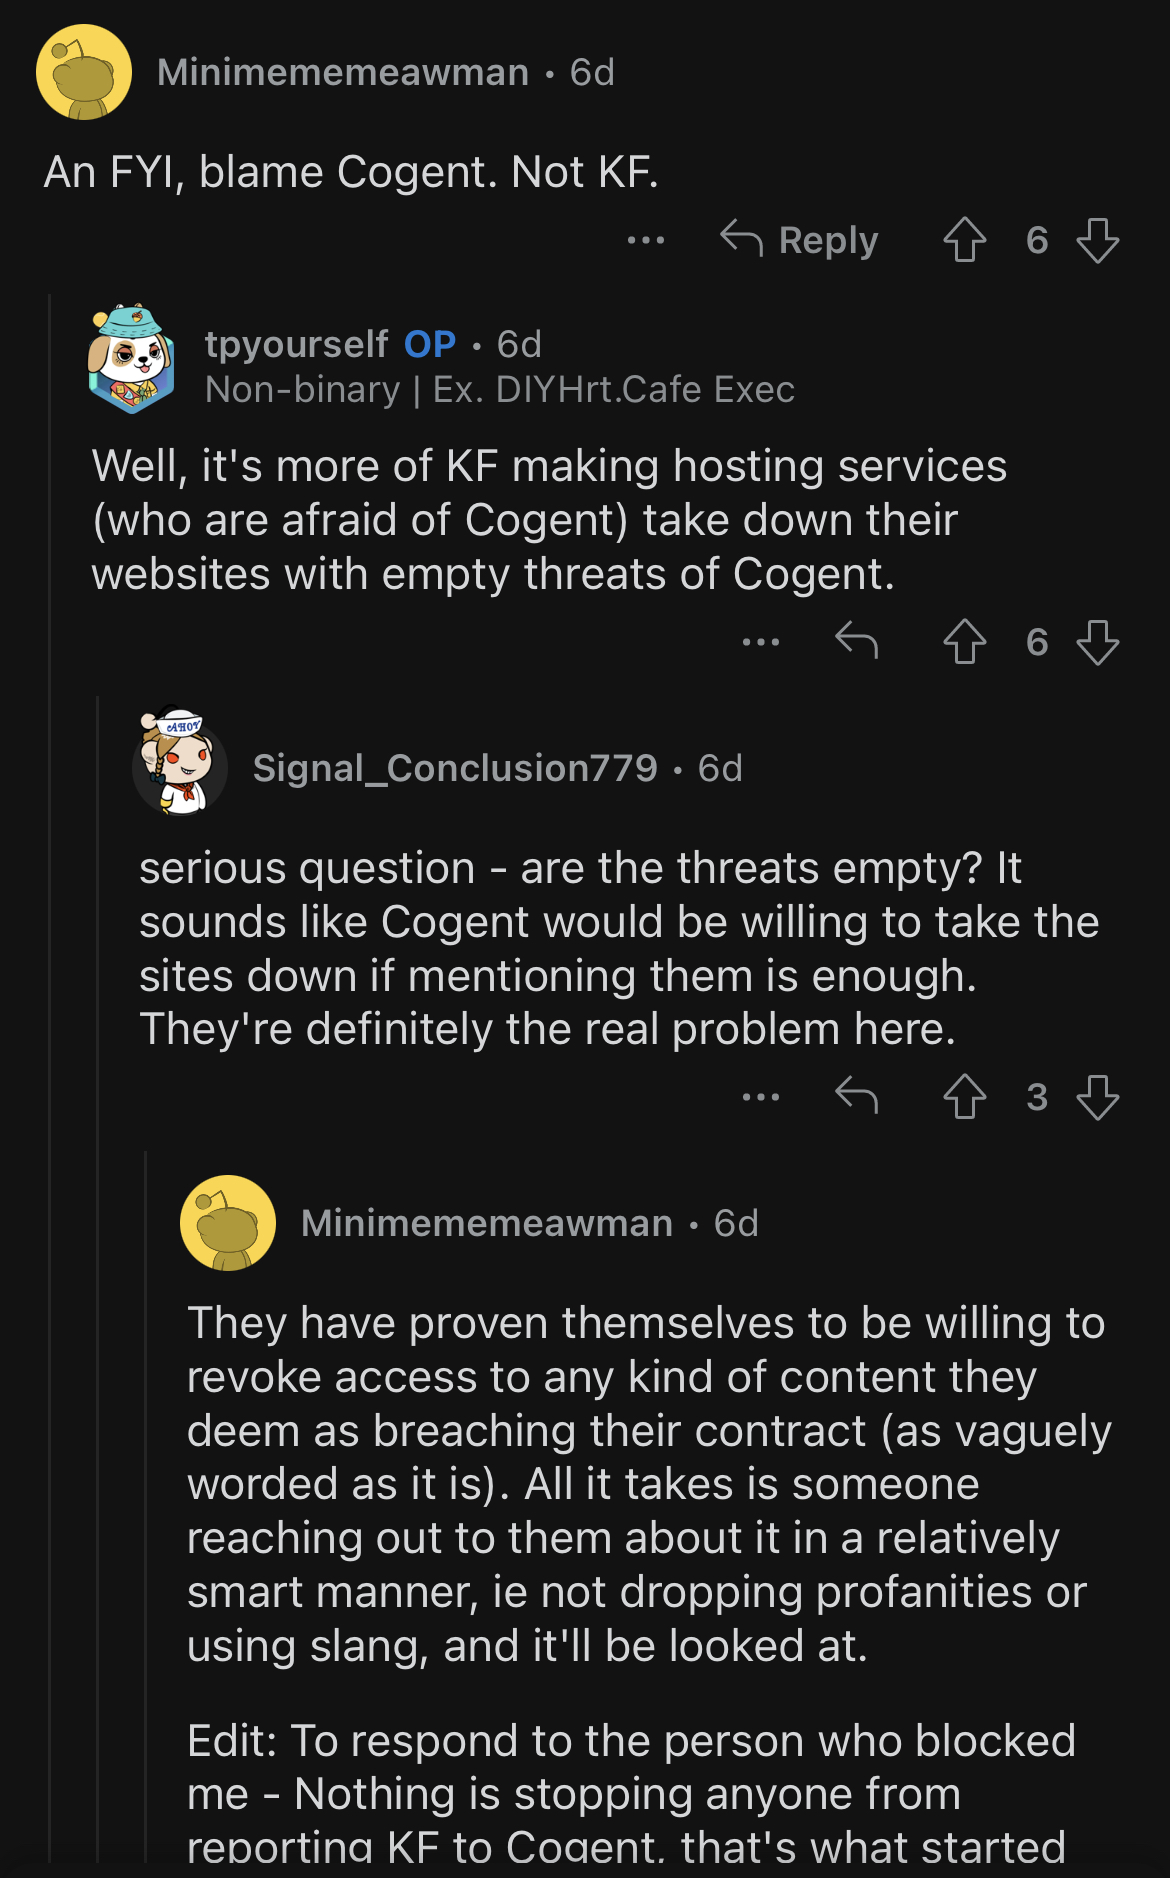Upvote Signal_Conclusion779's comment
This screenshot has height=1878, width=1170.
(965, 1097)
